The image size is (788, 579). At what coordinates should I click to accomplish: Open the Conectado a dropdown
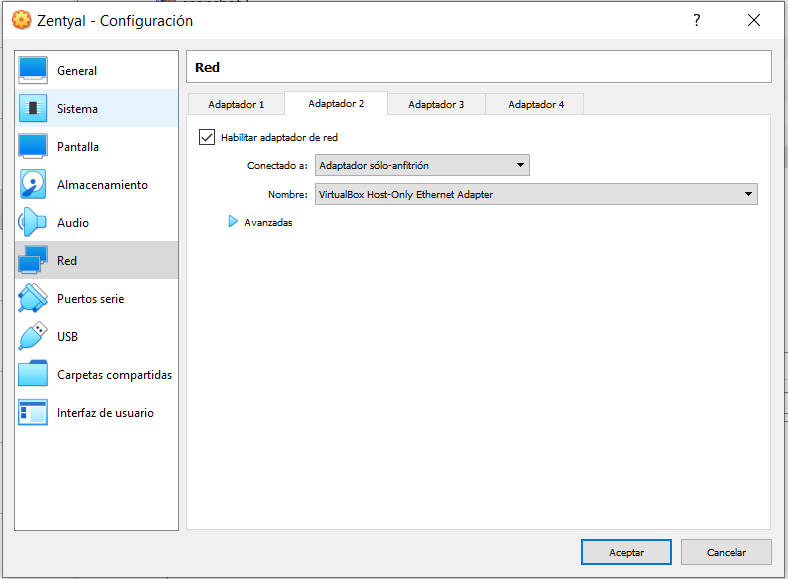point(422,165)
